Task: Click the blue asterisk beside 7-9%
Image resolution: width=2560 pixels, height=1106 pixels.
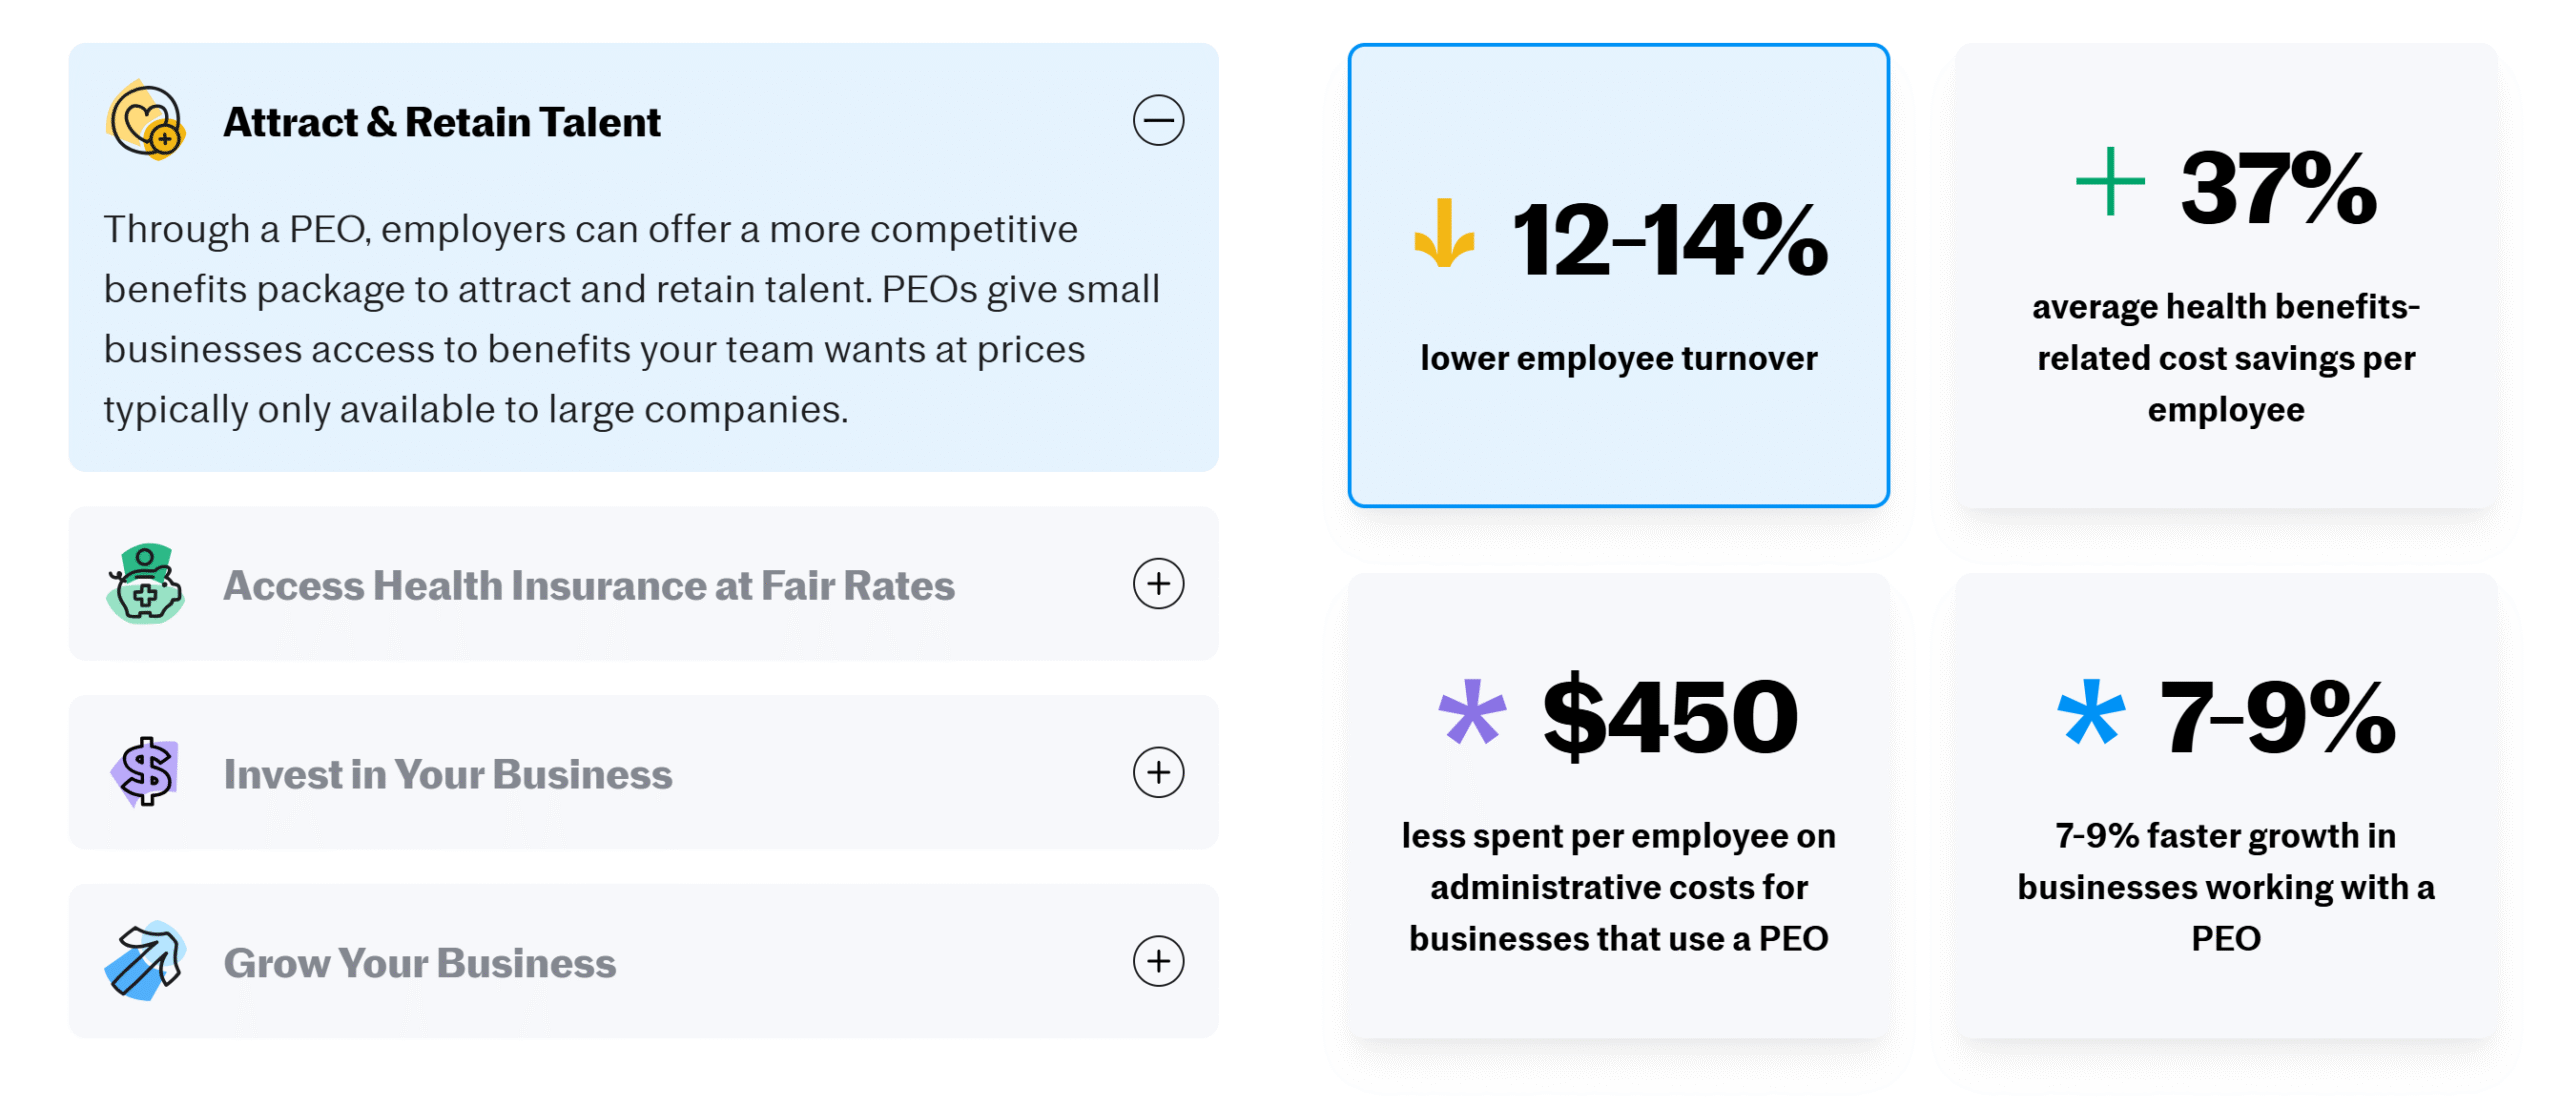Action: coord(2090,711)
